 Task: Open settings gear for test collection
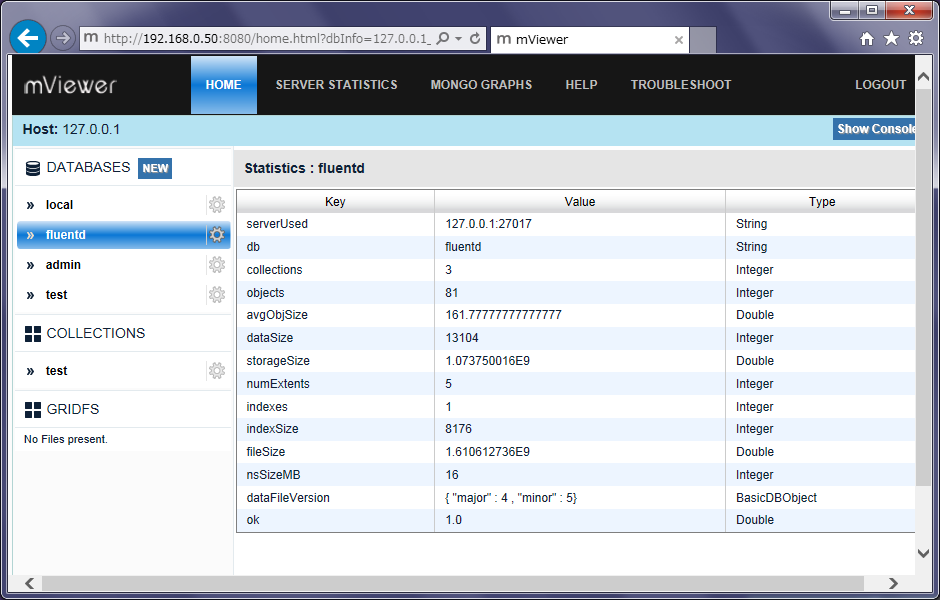216,371
